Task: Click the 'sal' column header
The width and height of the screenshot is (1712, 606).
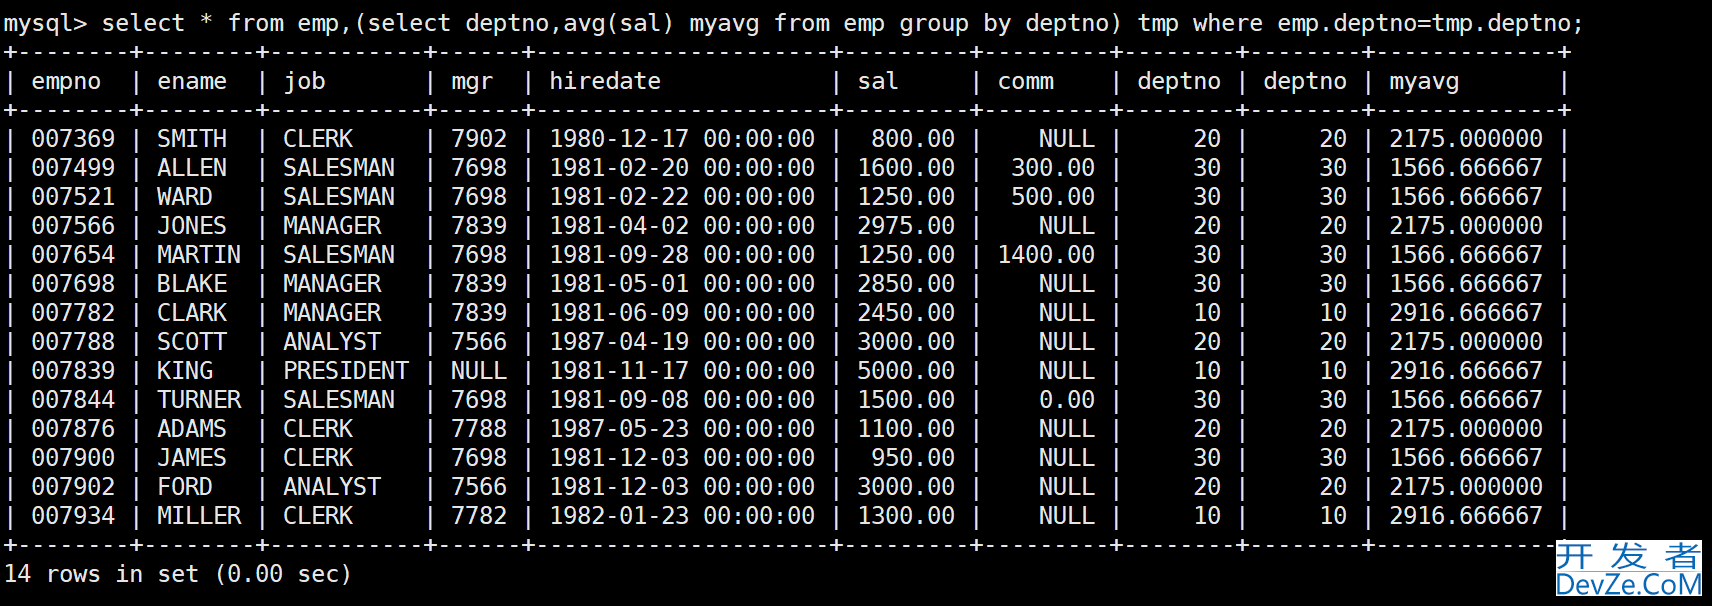Action: [878, 81]
